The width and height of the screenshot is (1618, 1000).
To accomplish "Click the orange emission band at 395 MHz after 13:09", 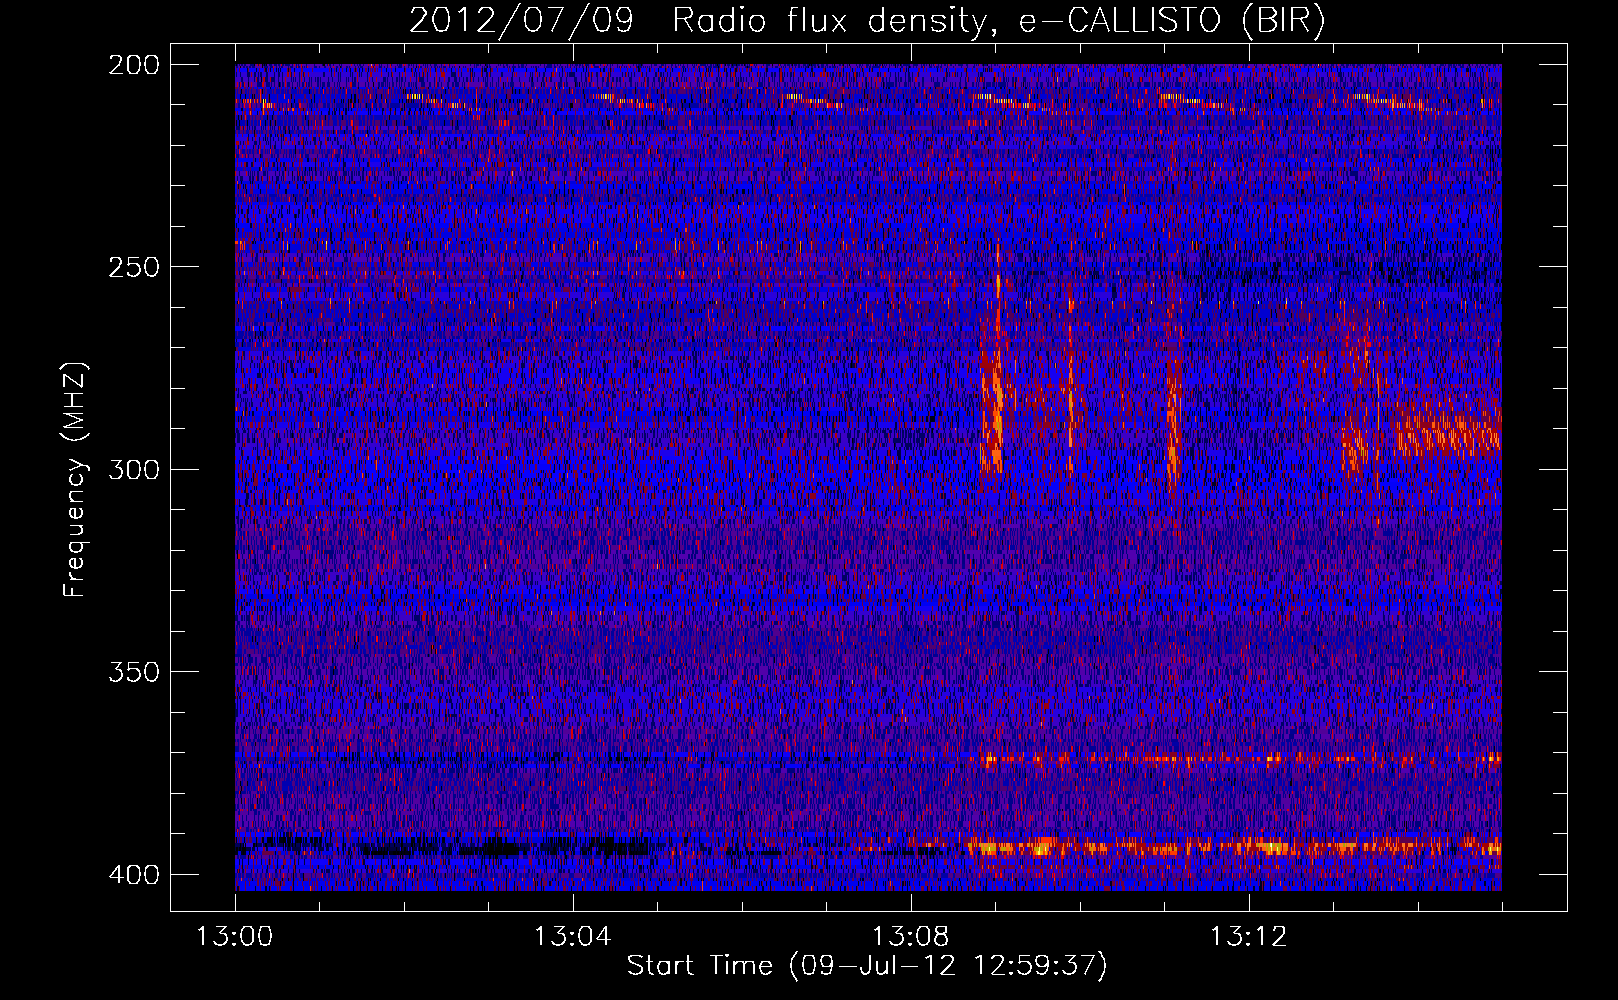I will [1234, 848].
